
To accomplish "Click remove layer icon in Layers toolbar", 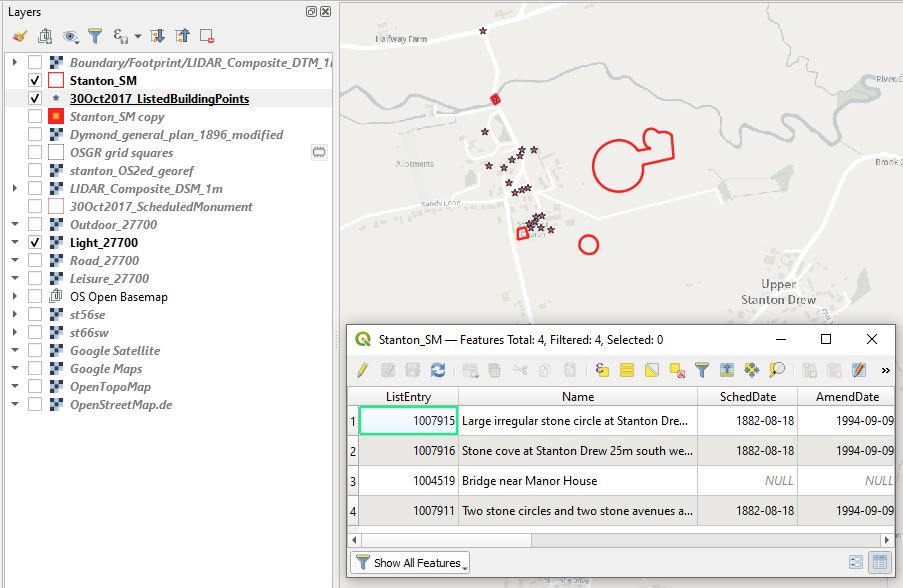I will (x=207, y=36).
